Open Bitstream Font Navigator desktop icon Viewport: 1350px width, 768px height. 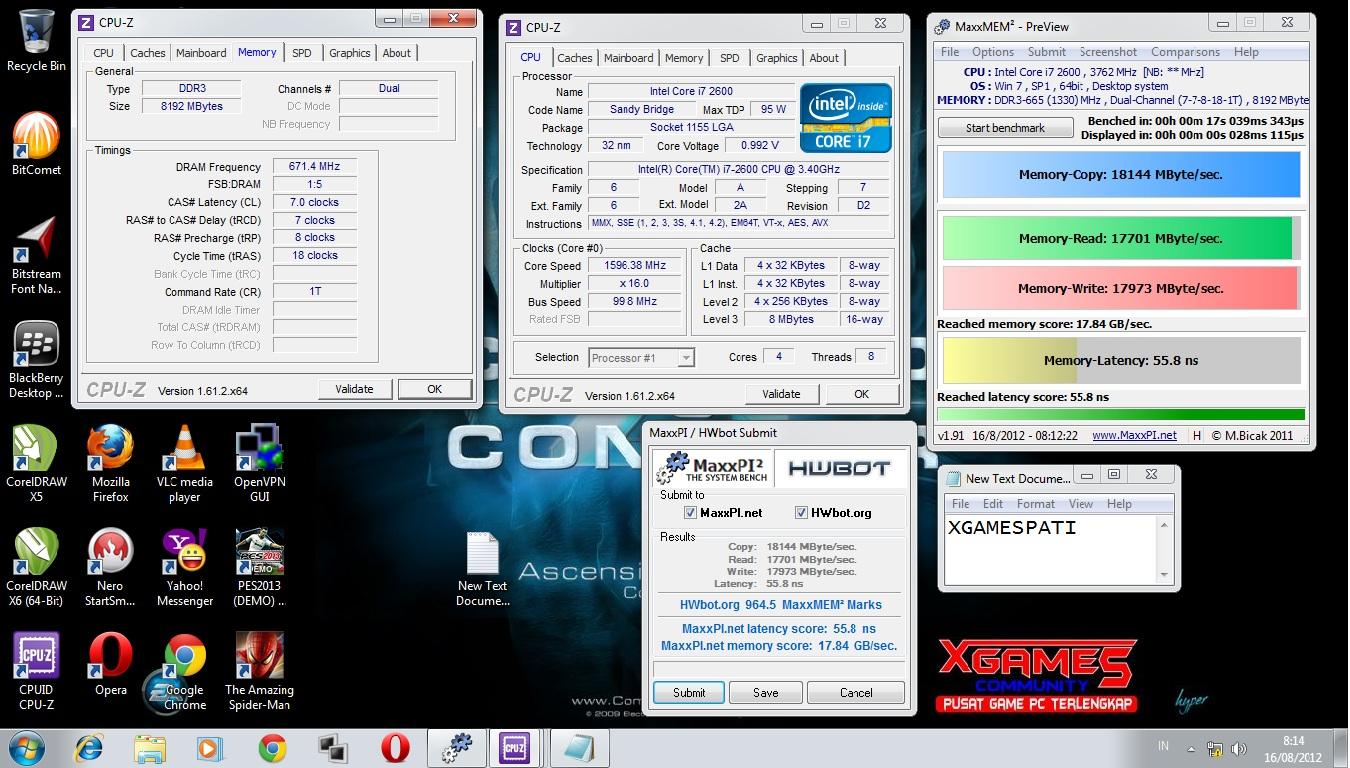pos(36,256)
